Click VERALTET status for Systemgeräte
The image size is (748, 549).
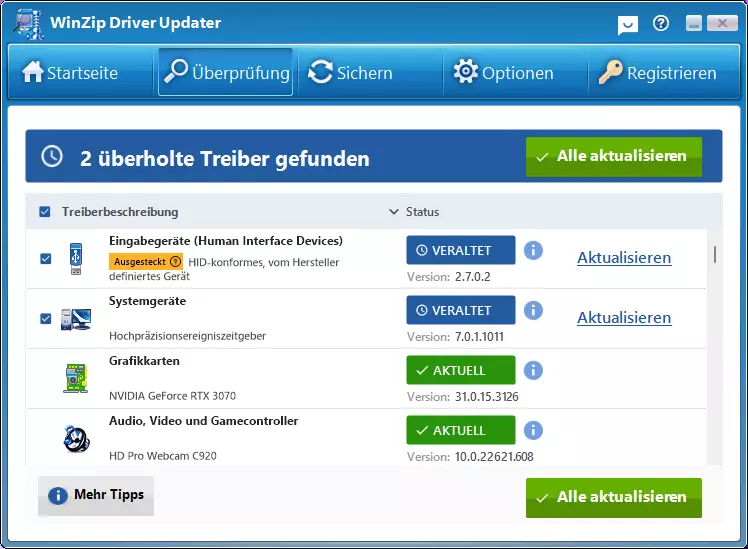click(x=461, y=310)
